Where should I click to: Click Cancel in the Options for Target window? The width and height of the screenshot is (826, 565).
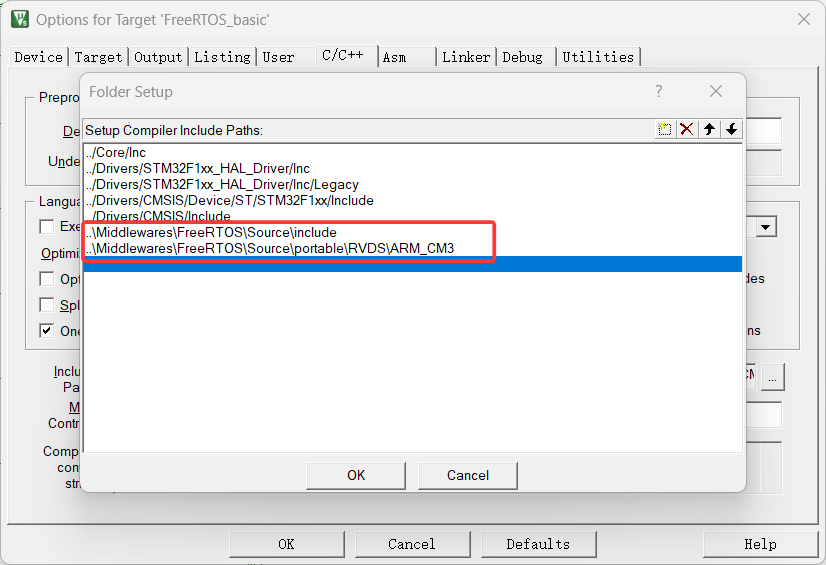pos(412,544)
